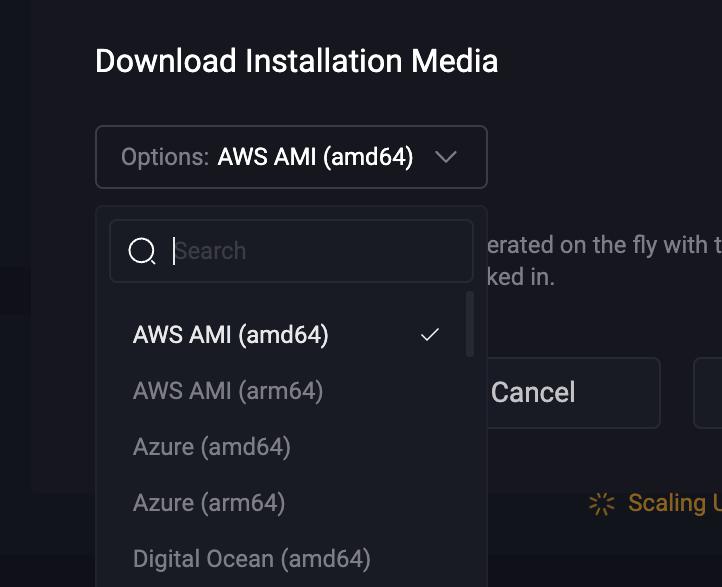
Task: Pick the Azure (amd64) option
Action: (286, 447)
